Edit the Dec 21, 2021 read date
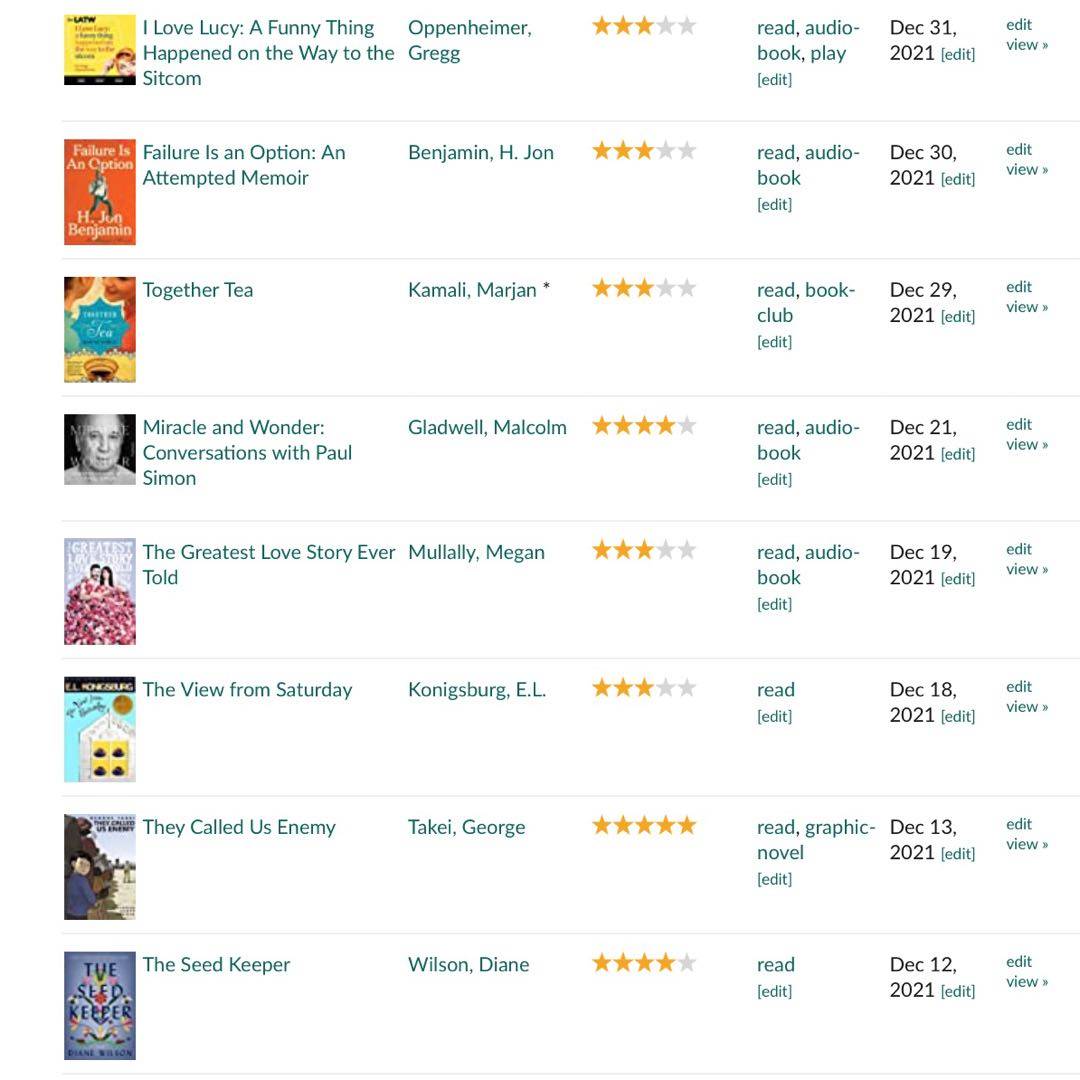The width and height of the screenshot is (1080, 1080). 957,454
